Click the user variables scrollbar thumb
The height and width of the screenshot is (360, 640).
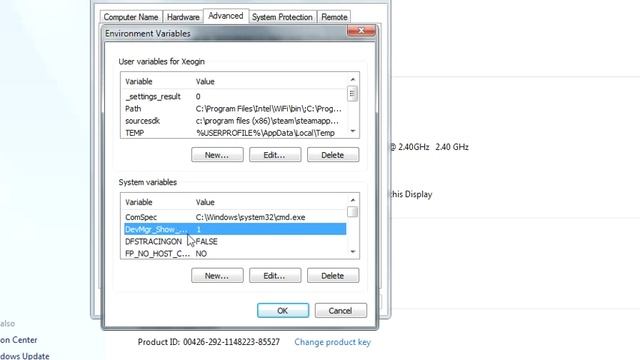[353, 94]
